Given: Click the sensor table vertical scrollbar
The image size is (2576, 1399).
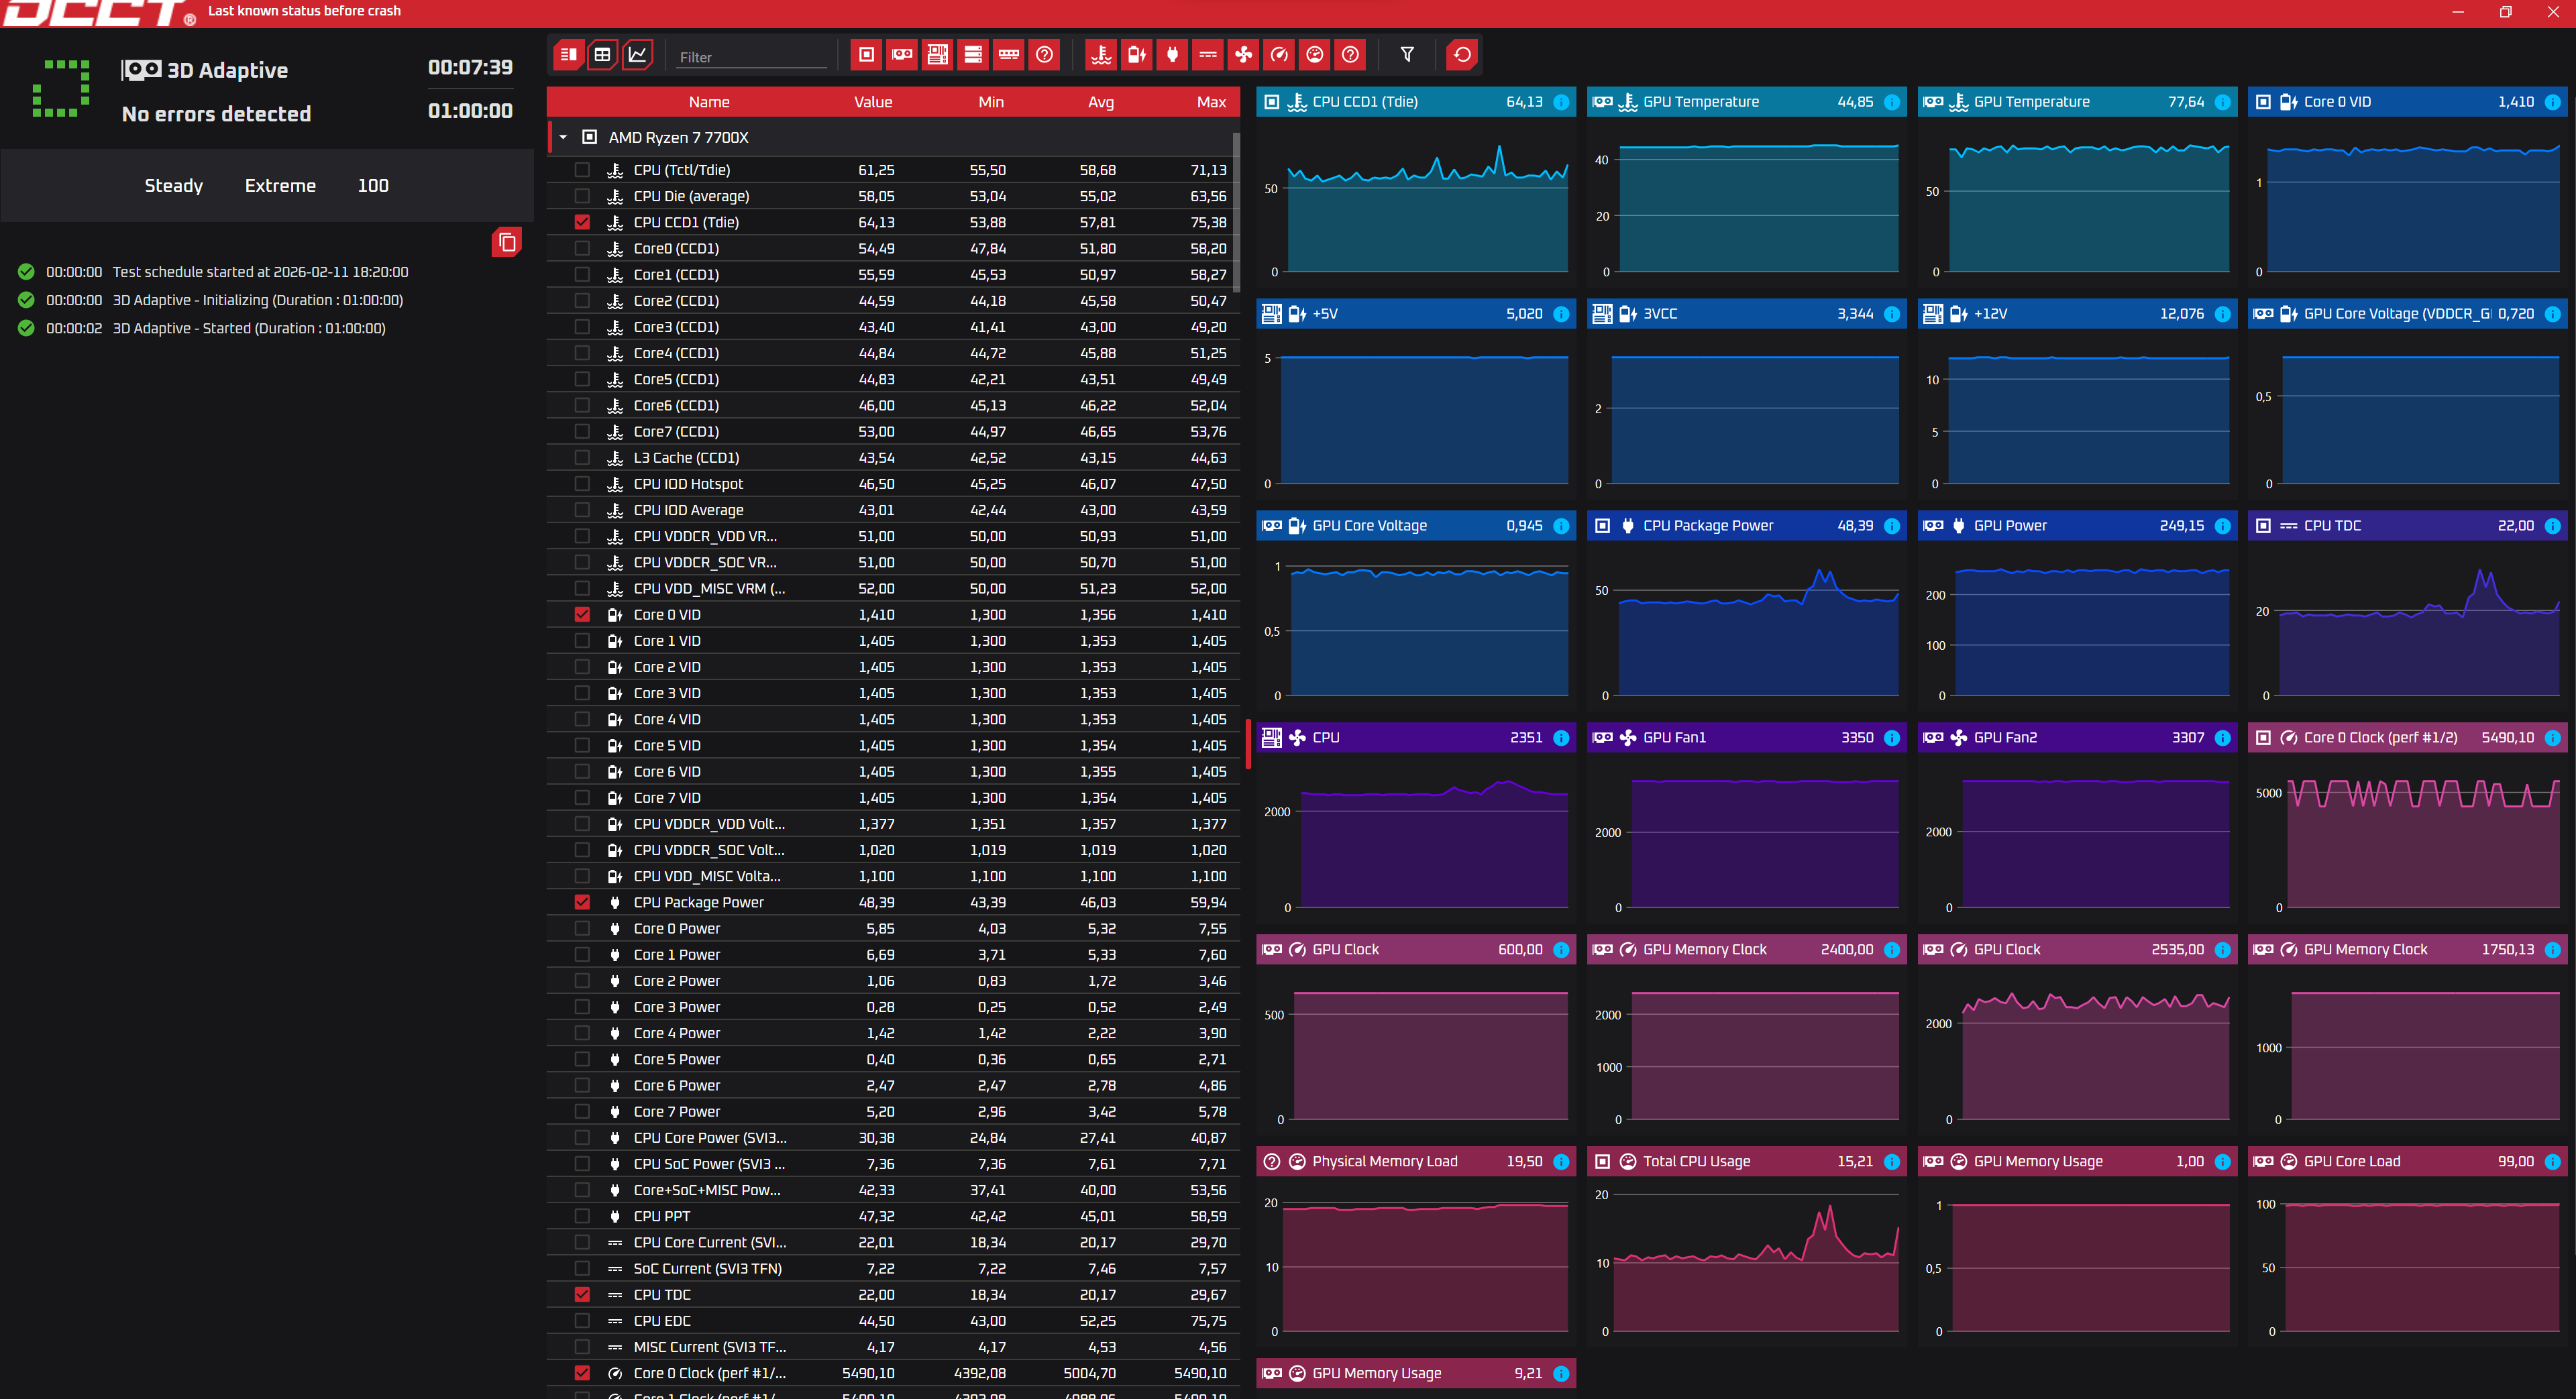Looking at the screenshot, I should (x=1237, y=212).
